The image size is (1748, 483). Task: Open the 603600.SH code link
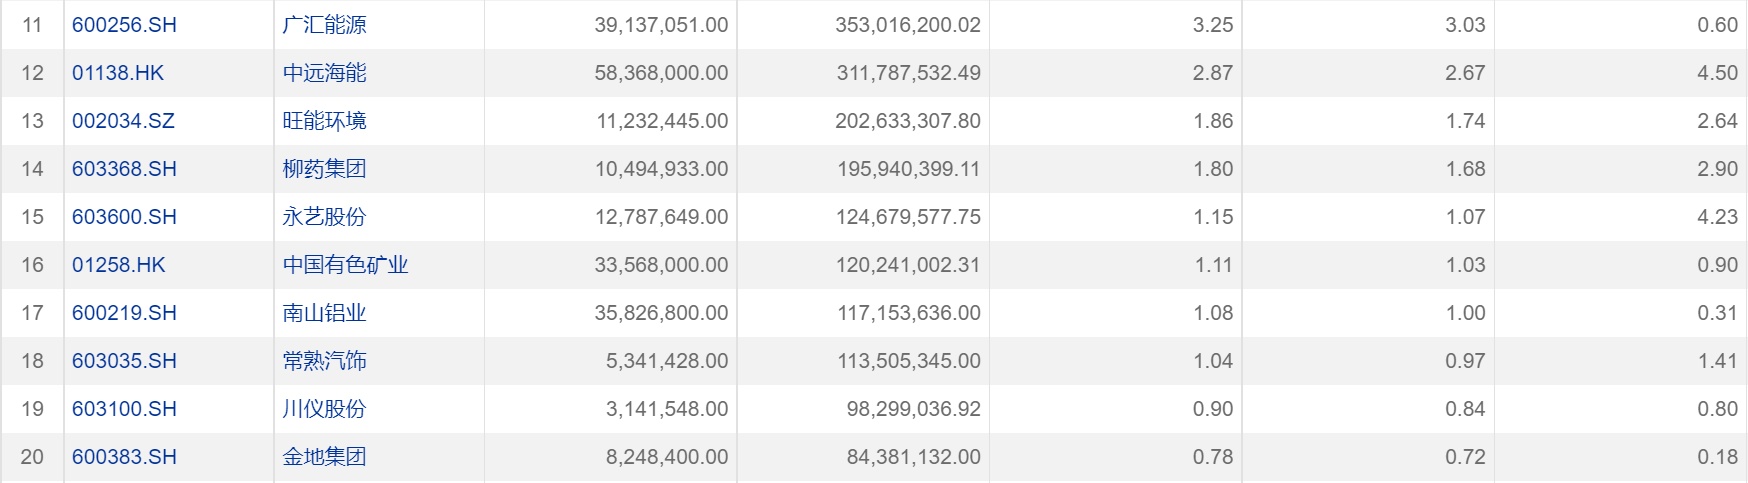124,217
